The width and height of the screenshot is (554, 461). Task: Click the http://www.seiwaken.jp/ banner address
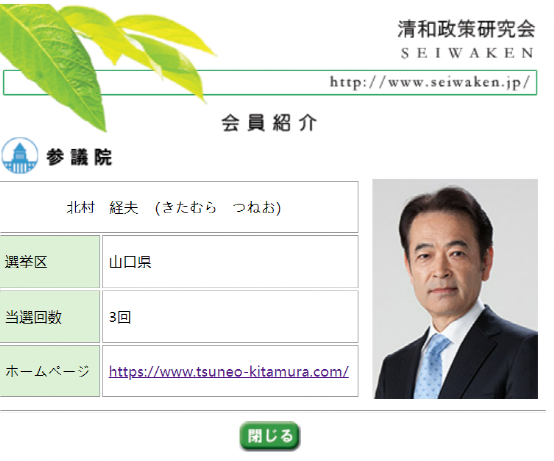[x=430, y=82]
